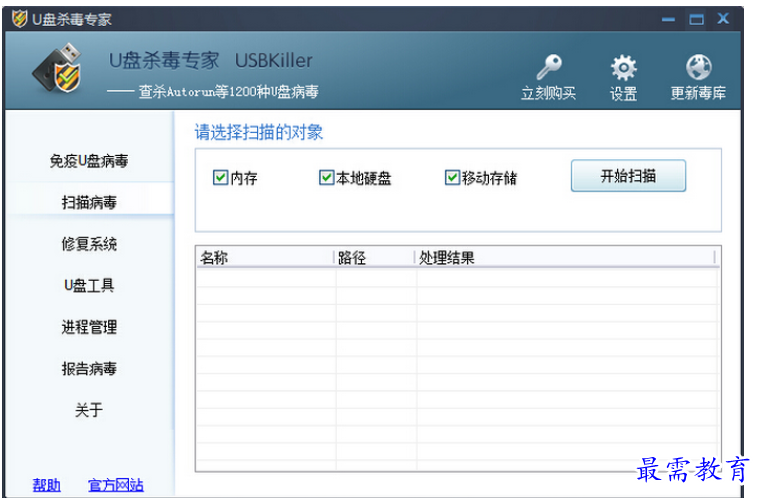
Task: Open 设置 gear icon
Action: 624,67
